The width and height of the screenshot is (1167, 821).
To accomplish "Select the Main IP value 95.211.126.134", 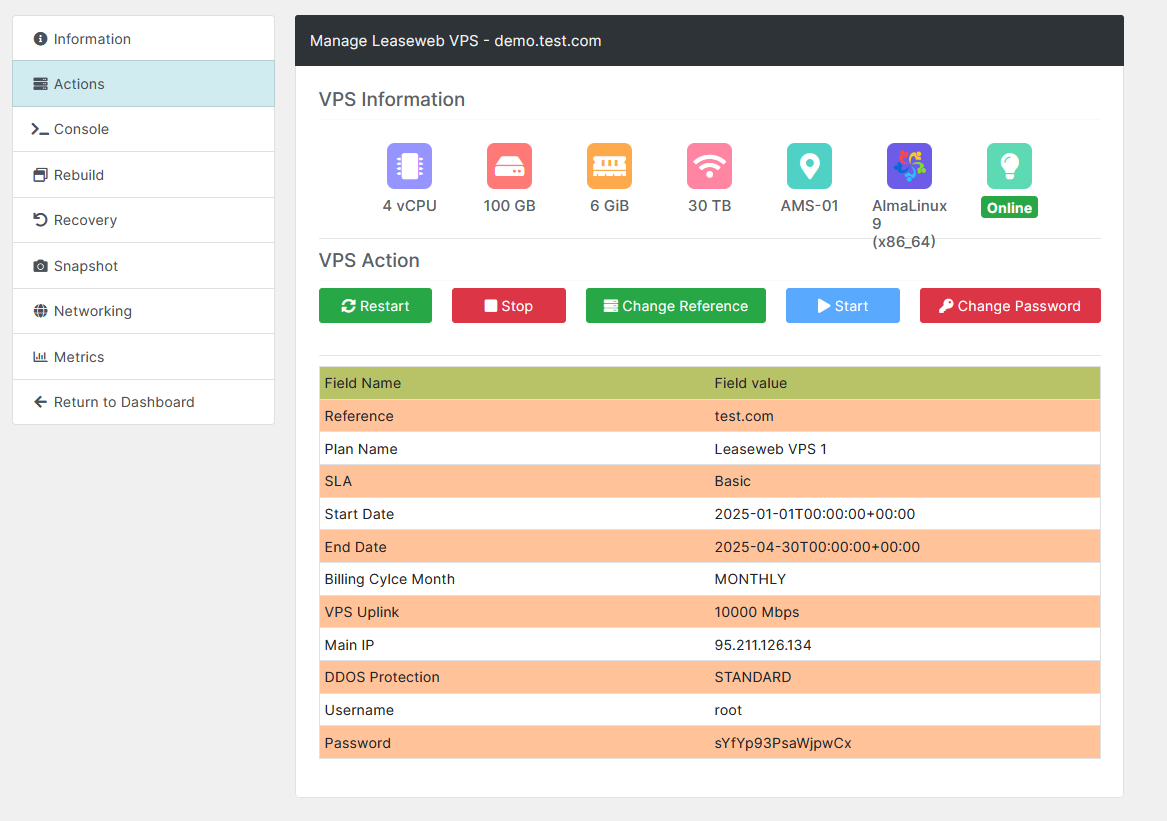I will click(763, 645).
